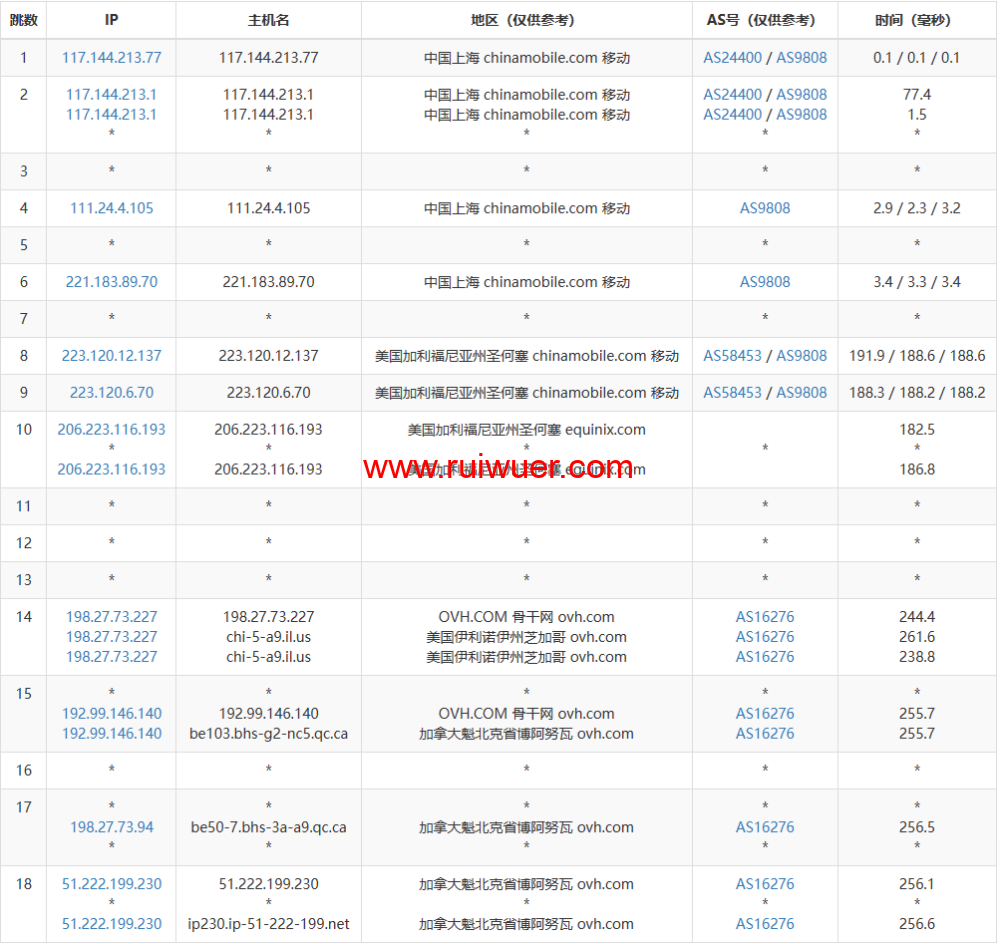Click the 跳数 column header

pos(23,20)
